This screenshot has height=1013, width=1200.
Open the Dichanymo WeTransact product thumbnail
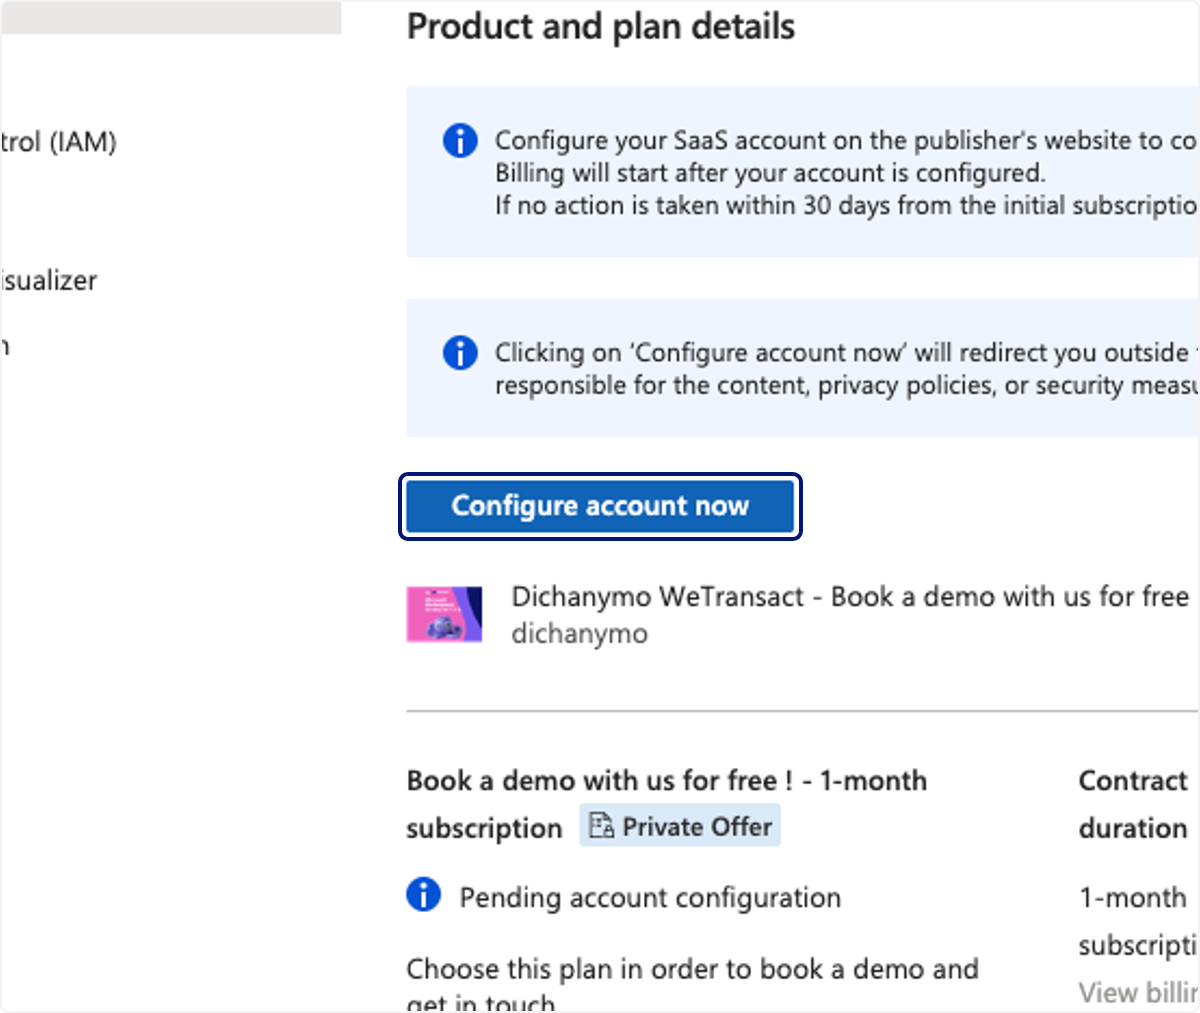(444, 614)
